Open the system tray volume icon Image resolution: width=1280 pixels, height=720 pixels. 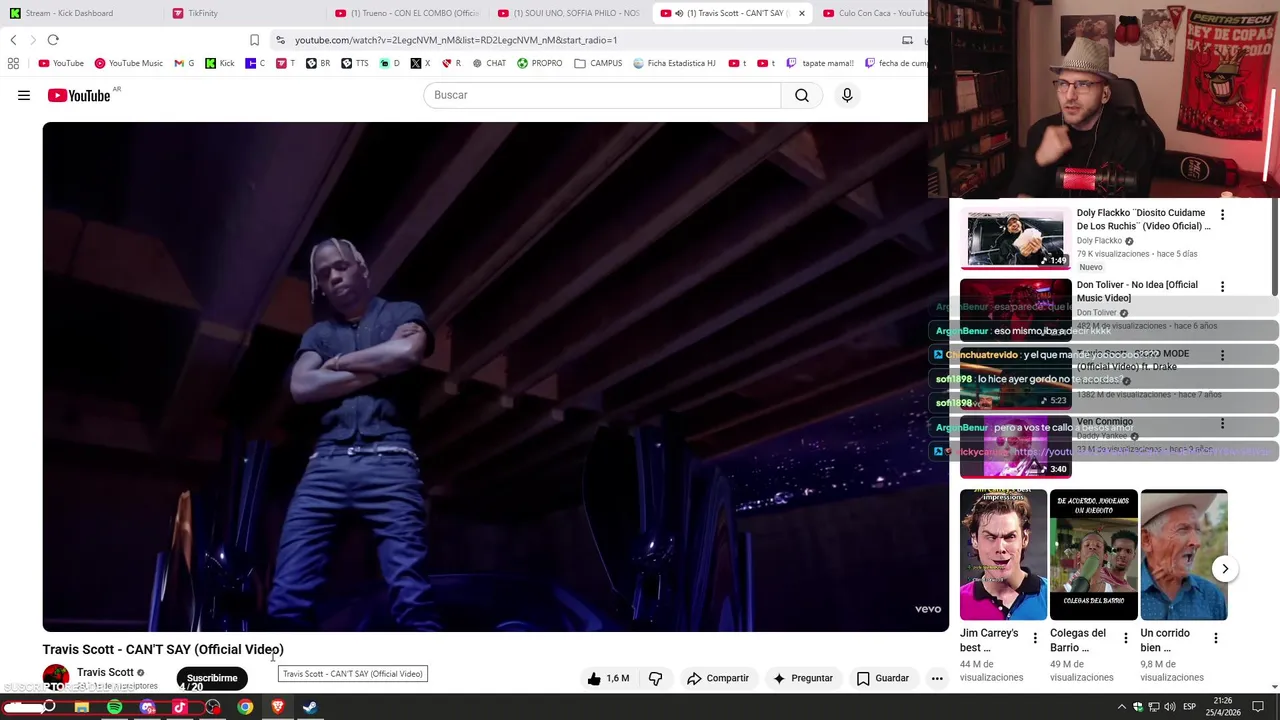(x=1169, y=707)
